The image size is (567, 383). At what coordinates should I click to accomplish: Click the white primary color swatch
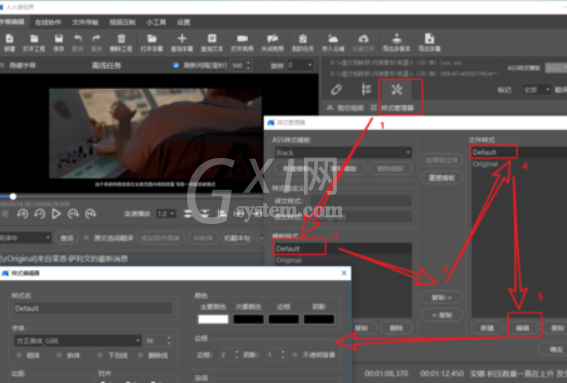pyautogui.click(x=213, y=319)
